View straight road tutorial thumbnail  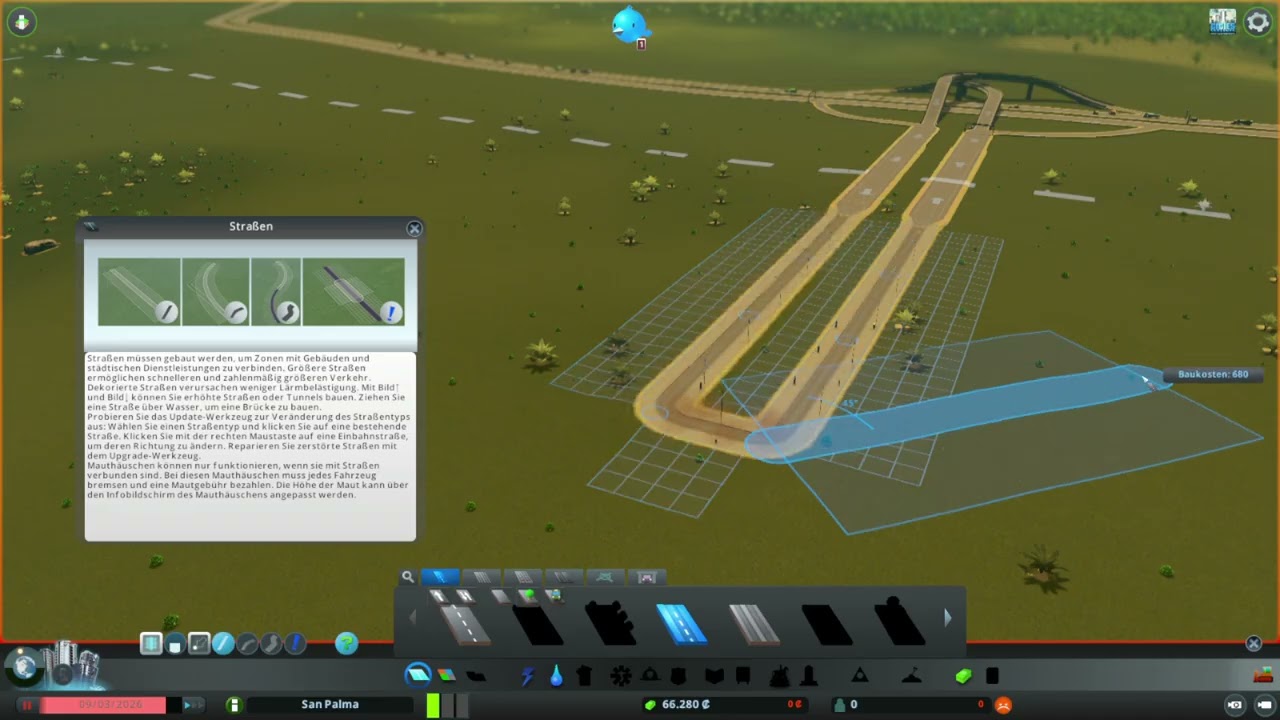pos(139,291)
